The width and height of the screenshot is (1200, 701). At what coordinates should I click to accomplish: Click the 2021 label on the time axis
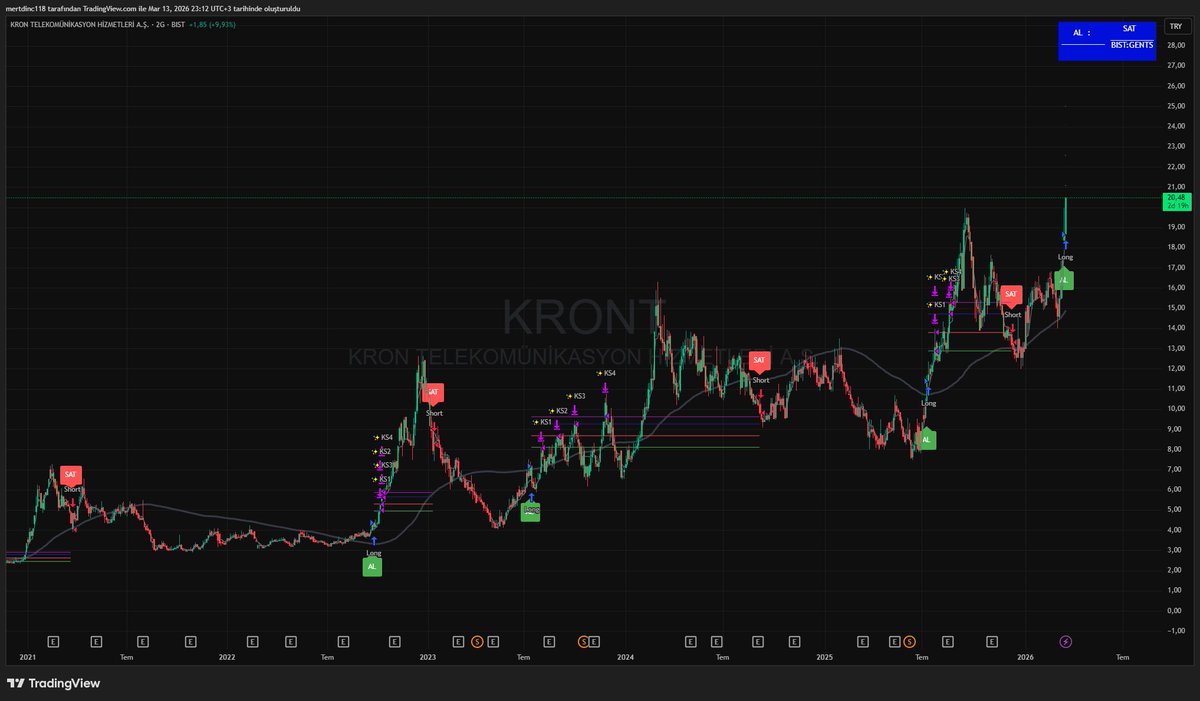28,657
